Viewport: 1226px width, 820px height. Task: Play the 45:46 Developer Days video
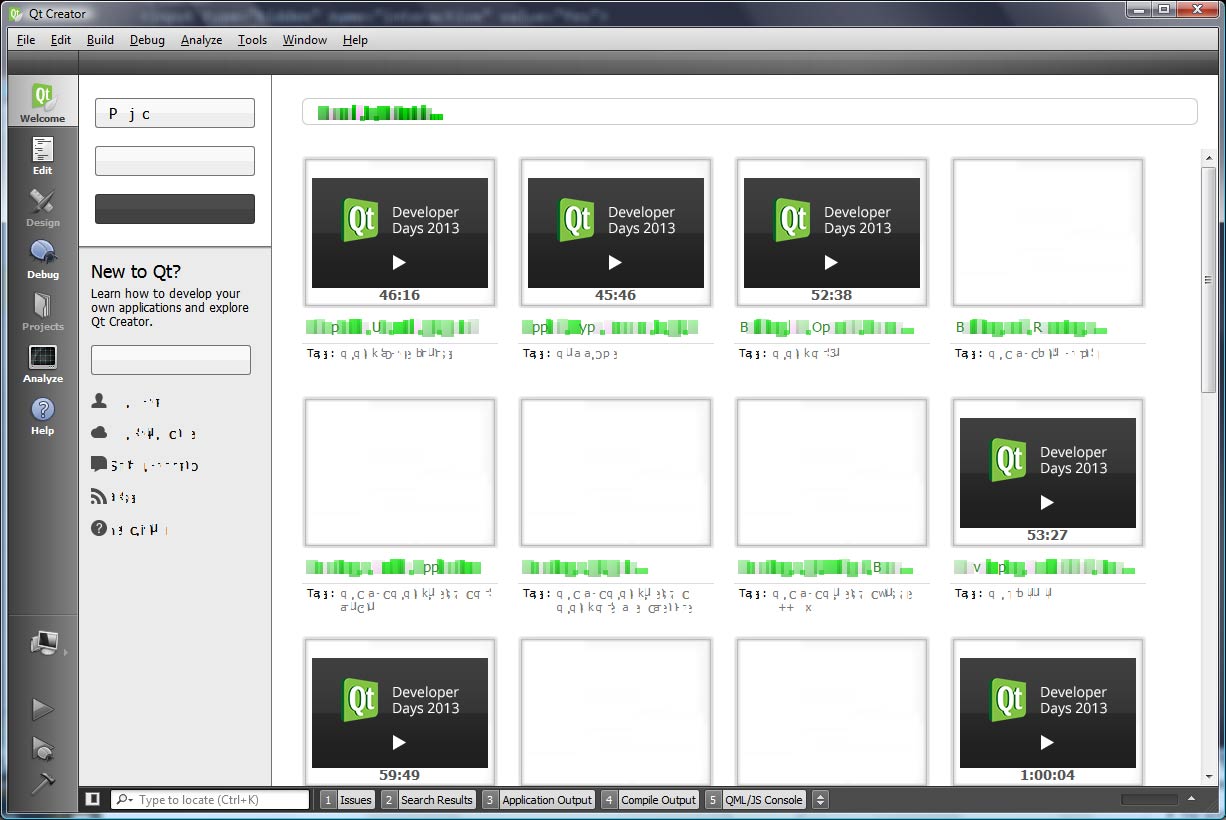[x=616, y=233]
